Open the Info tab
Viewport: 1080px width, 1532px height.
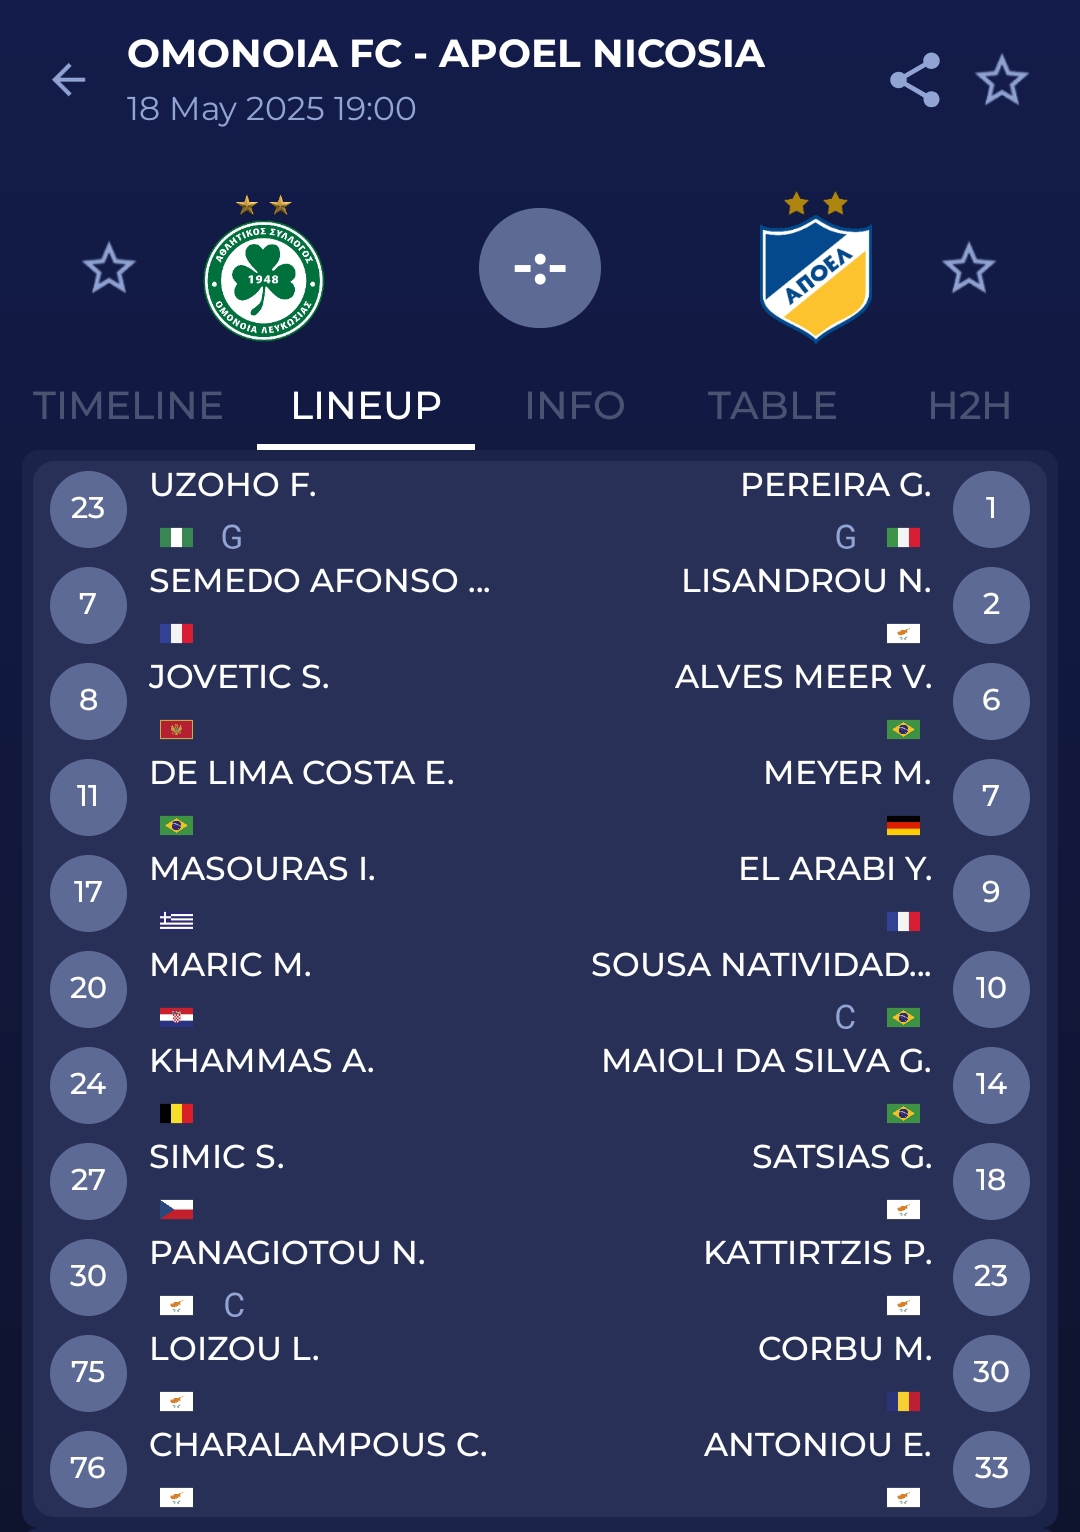click(575, 406)
